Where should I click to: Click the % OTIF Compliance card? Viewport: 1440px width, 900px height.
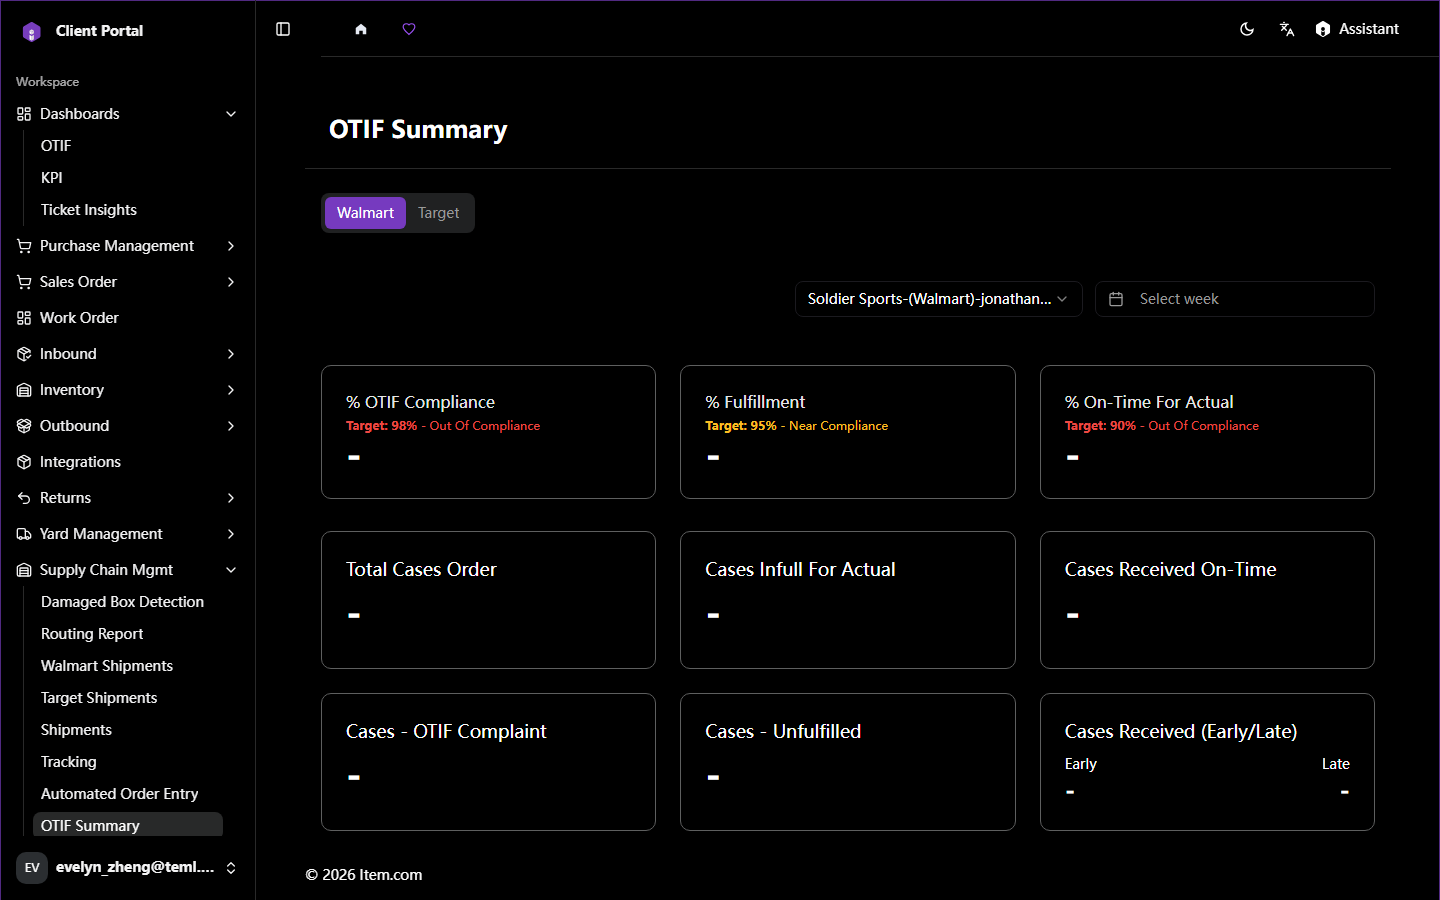488,432
